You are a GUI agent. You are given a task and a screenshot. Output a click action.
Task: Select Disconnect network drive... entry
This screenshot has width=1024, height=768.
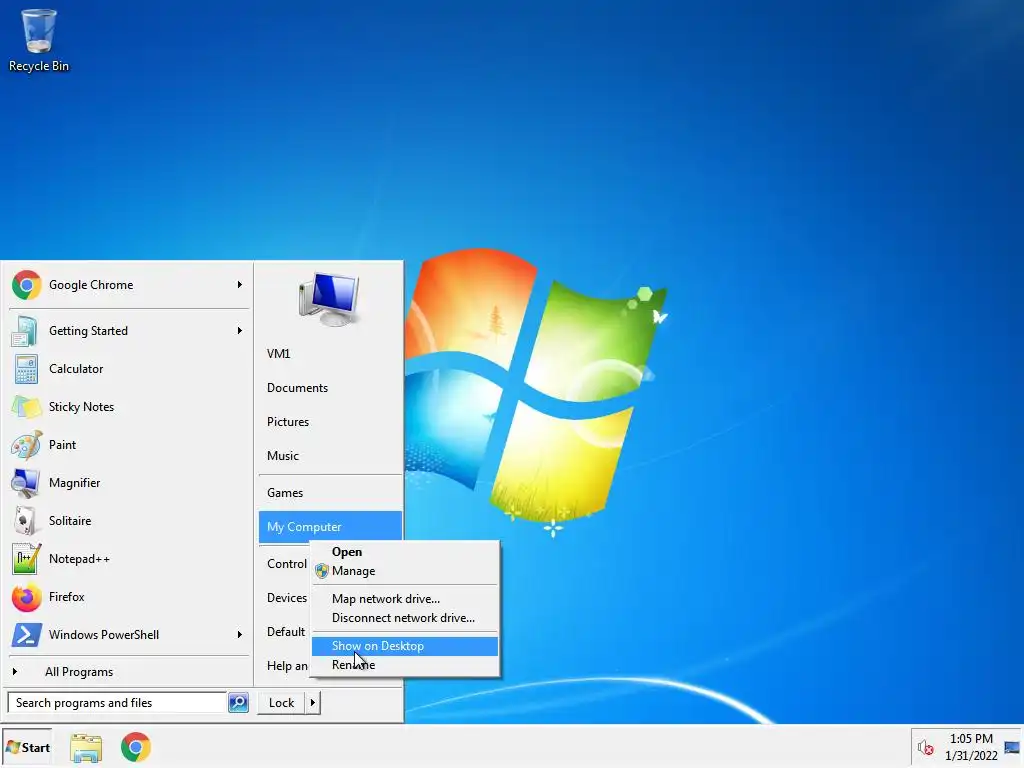point(405,618)
